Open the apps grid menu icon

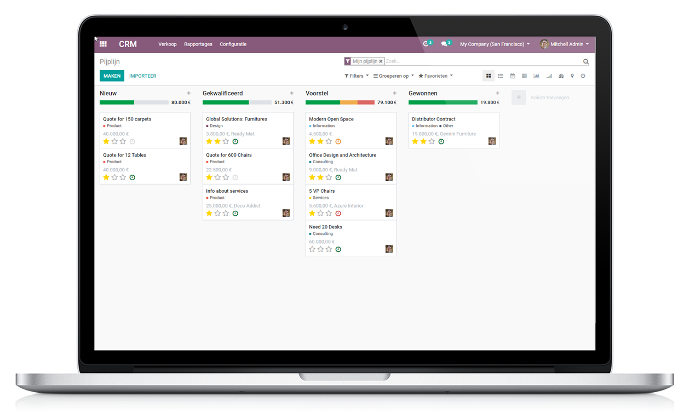(x=103, y=44)
